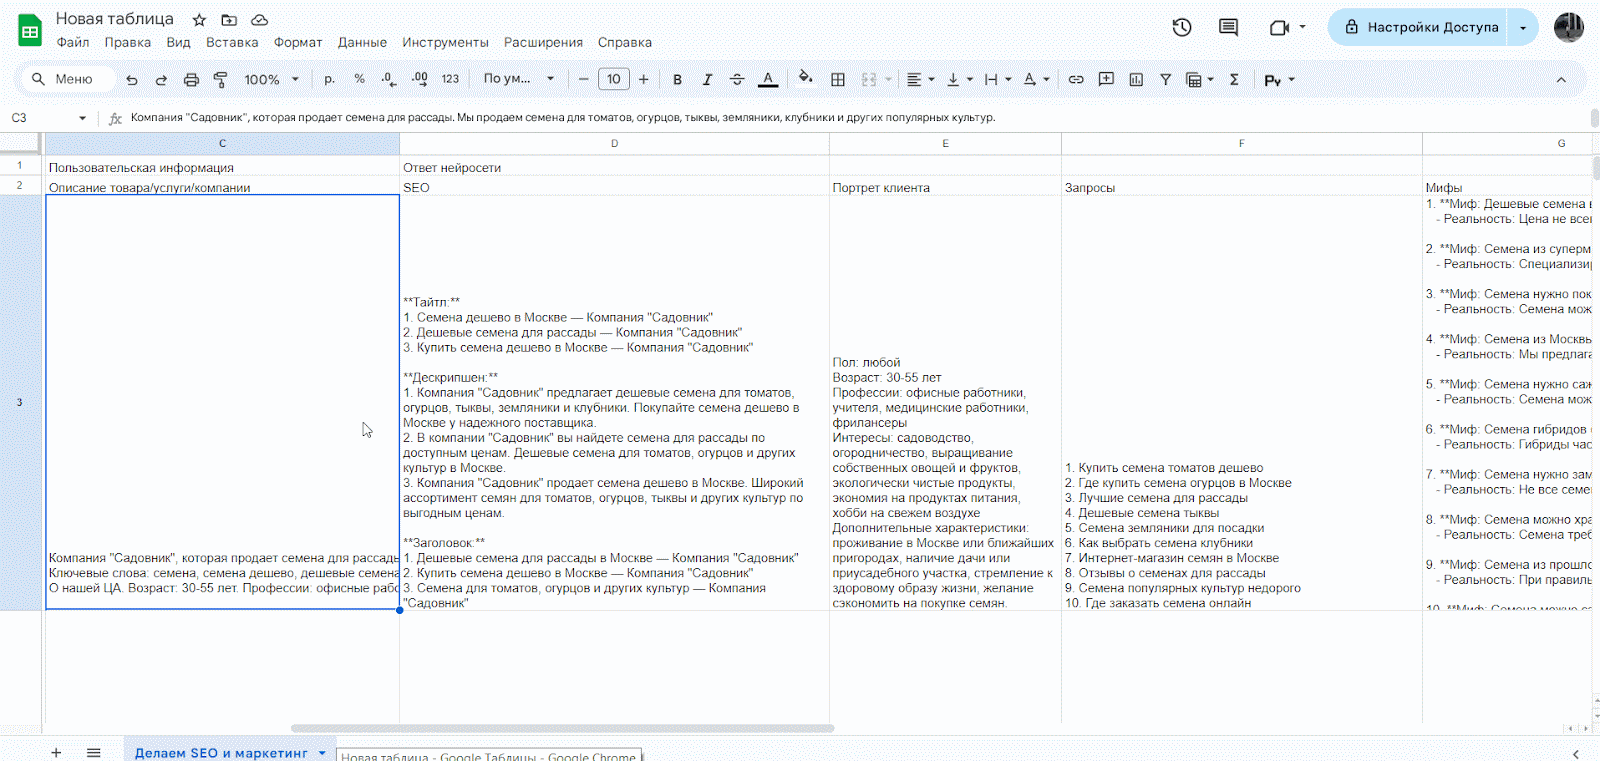The width and height of the screenshot is (1600, 761).
Task: Open the text rotation dropdown
Action: pyautogui.click(x=1036, y=79)
